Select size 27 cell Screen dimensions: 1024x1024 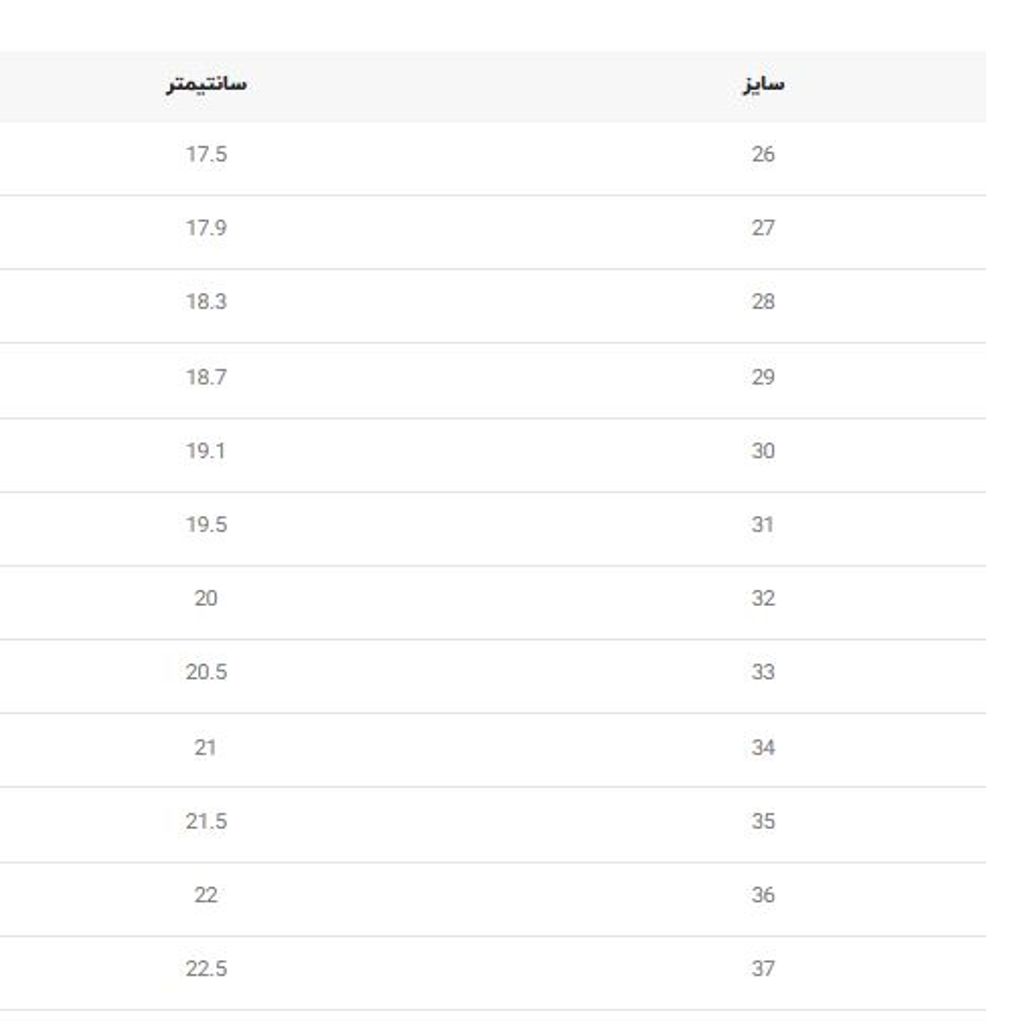click(763, 228)
